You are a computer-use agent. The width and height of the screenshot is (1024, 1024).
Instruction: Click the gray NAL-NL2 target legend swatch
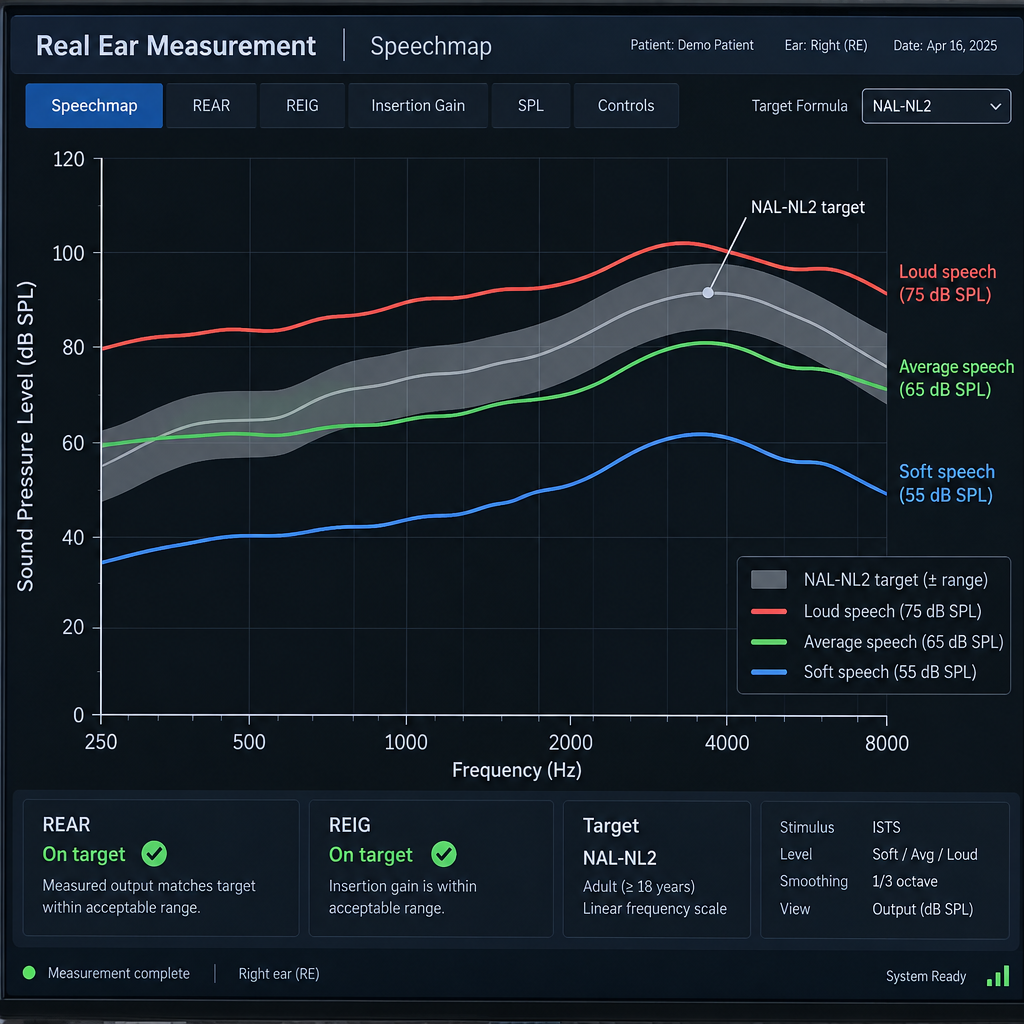[x=769, y=580]
